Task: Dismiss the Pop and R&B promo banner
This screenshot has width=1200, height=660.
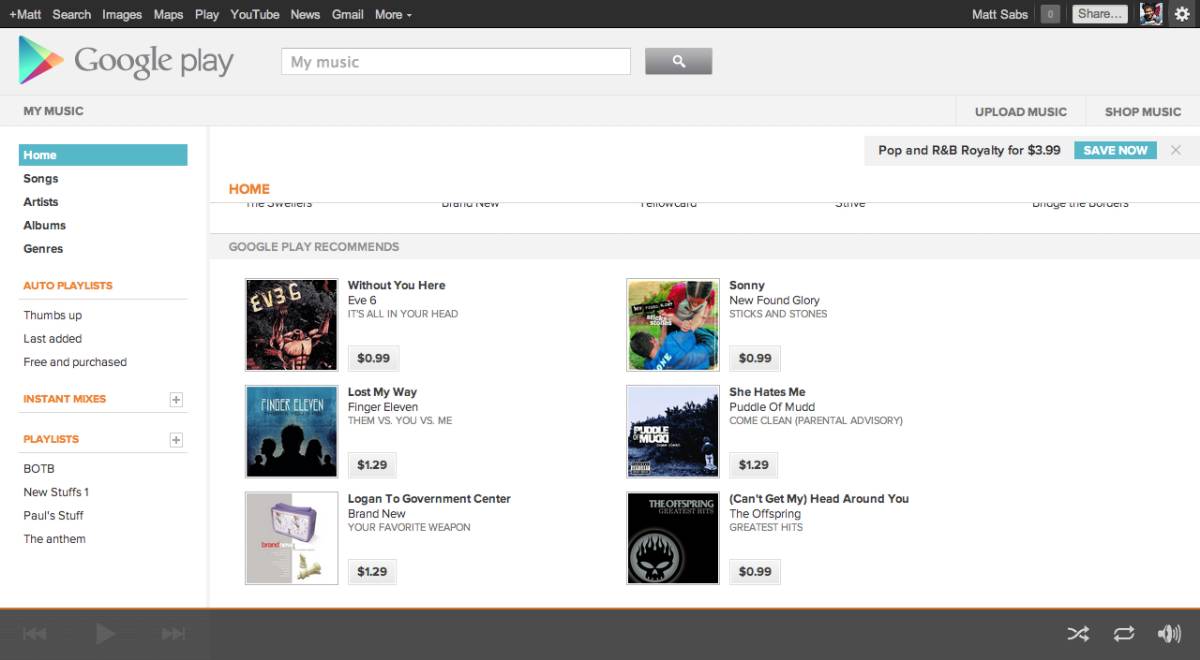Action: 1176,150
